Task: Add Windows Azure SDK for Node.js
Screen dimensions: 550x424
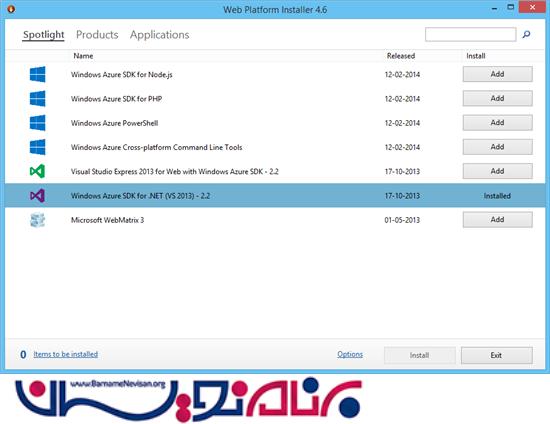Action: [497, 74]
